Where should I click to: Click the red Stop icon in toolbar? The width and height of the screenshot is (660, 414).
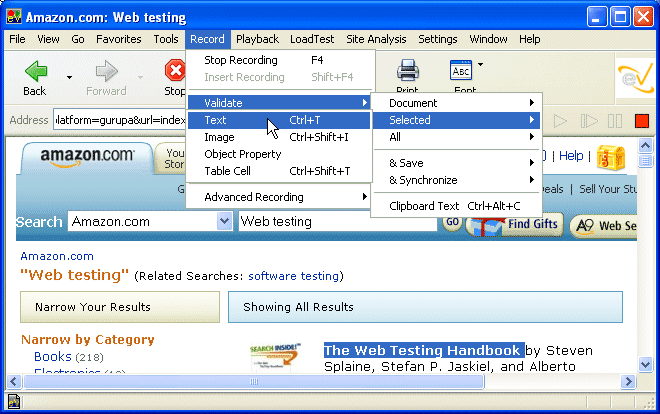click(x=175, y=70)
